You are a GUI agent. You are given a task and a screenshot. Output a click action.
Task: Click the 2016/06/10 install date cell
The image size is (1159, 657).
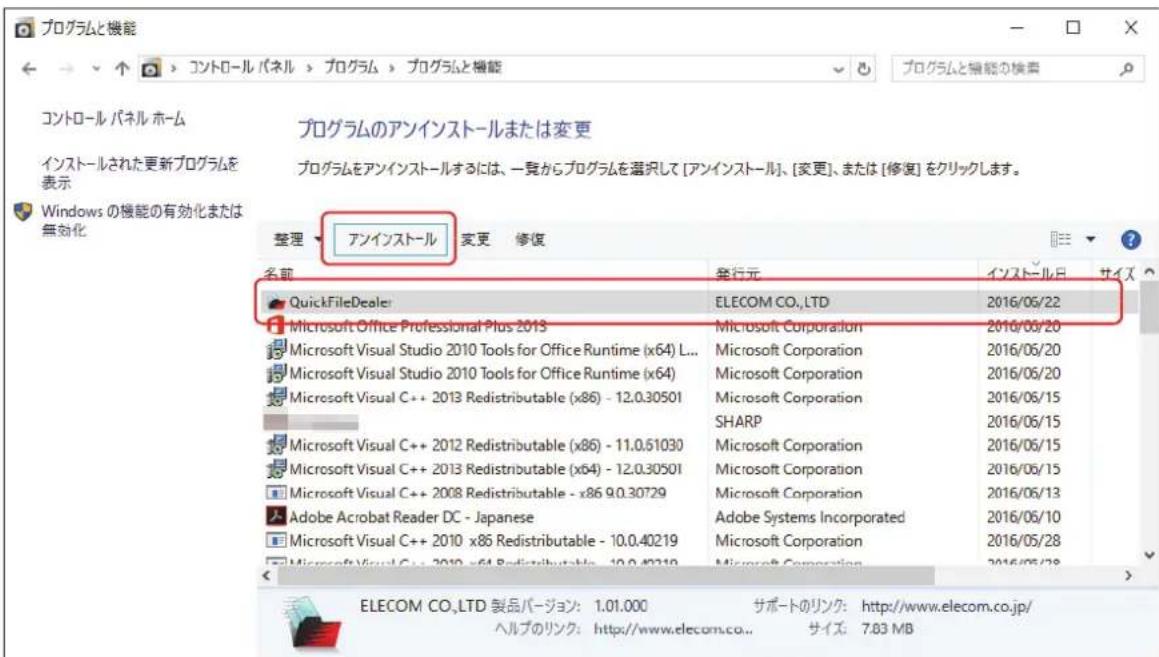1023,517
